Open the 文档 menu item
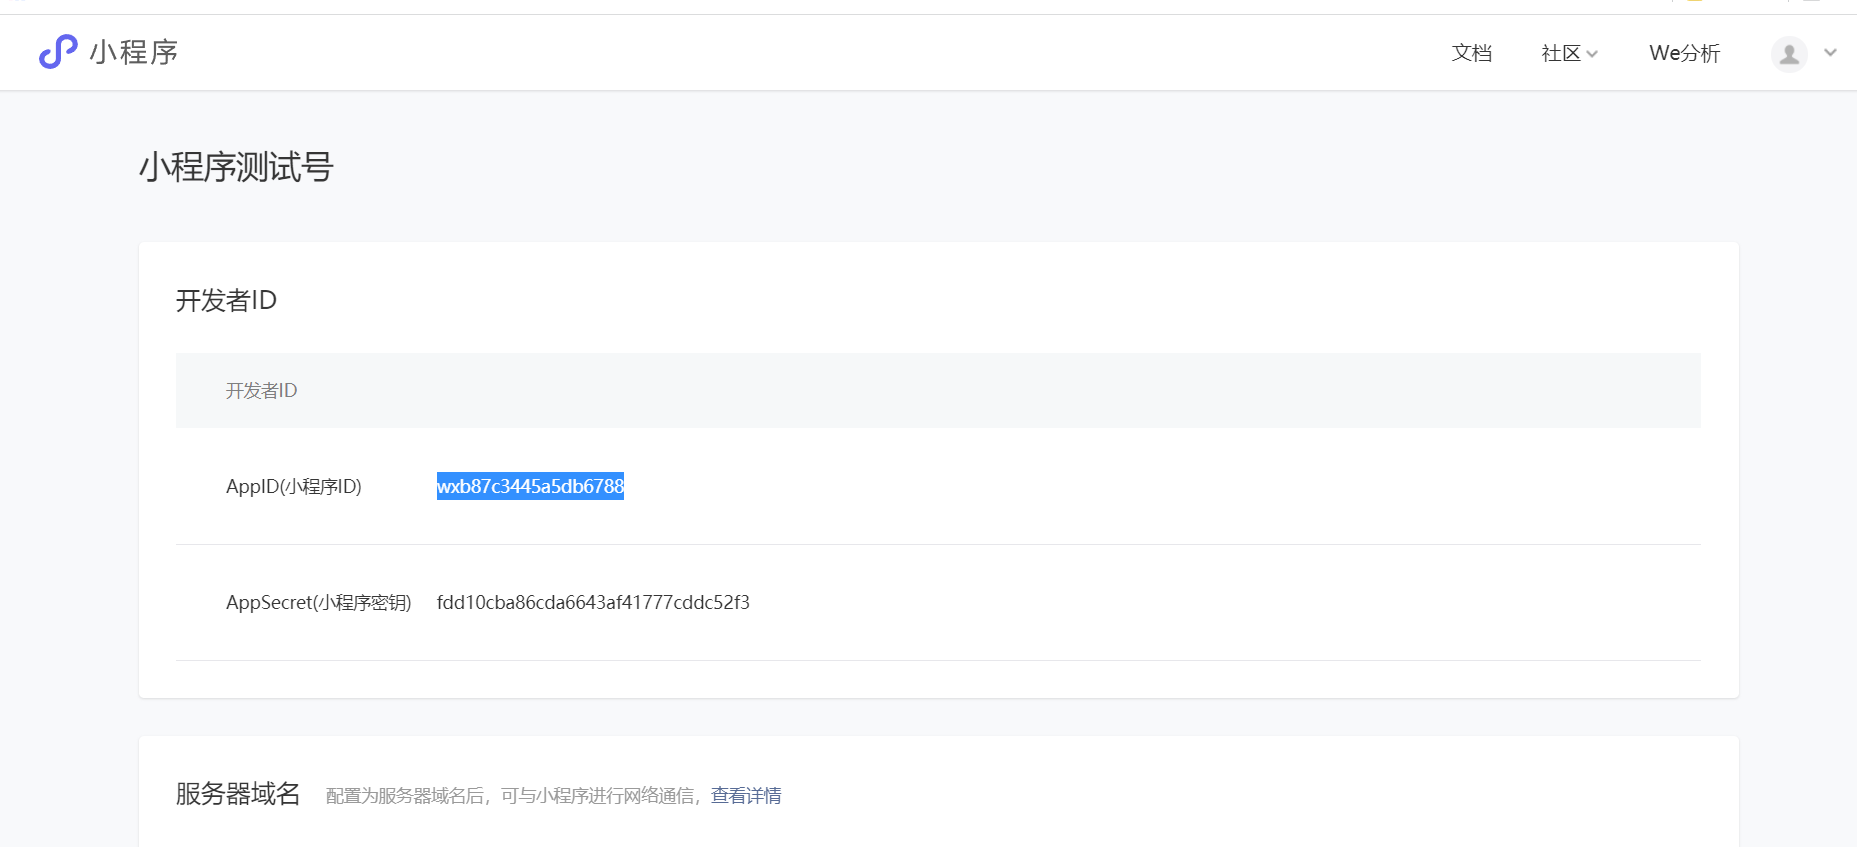 pos(1471,53)
